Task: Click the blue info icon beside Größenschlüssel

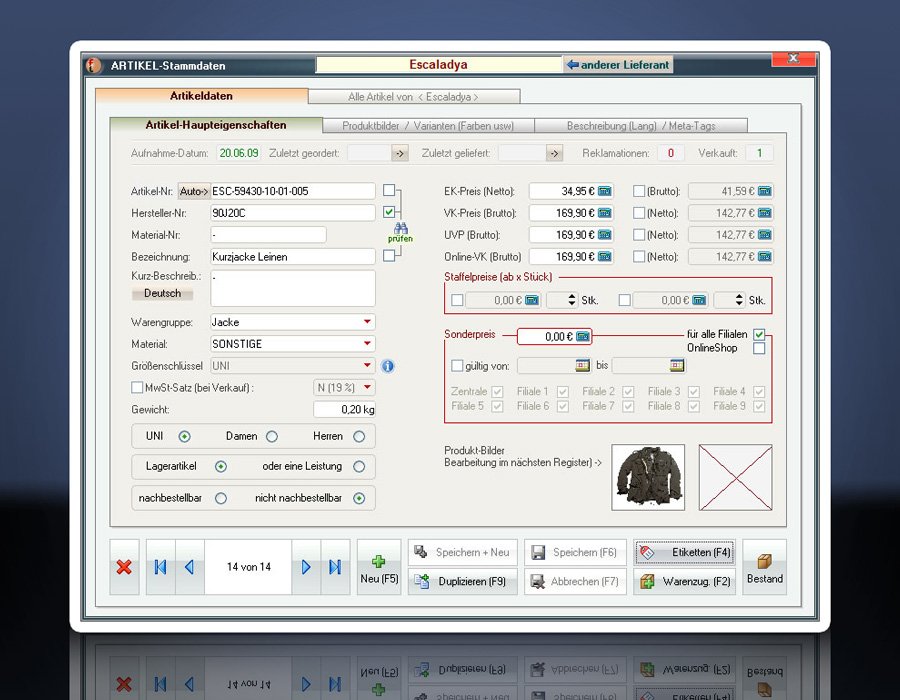Action: (387, 366)
